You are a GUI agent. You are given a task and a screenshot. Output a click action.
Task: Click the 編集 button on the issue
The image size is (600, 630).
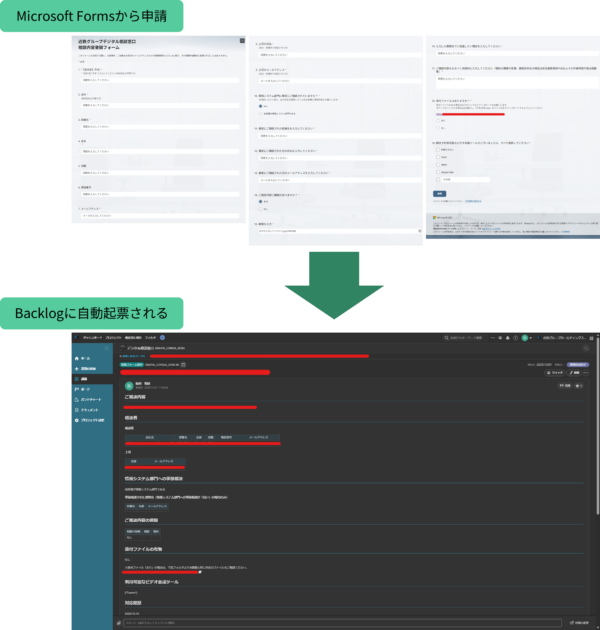(574, 373)
